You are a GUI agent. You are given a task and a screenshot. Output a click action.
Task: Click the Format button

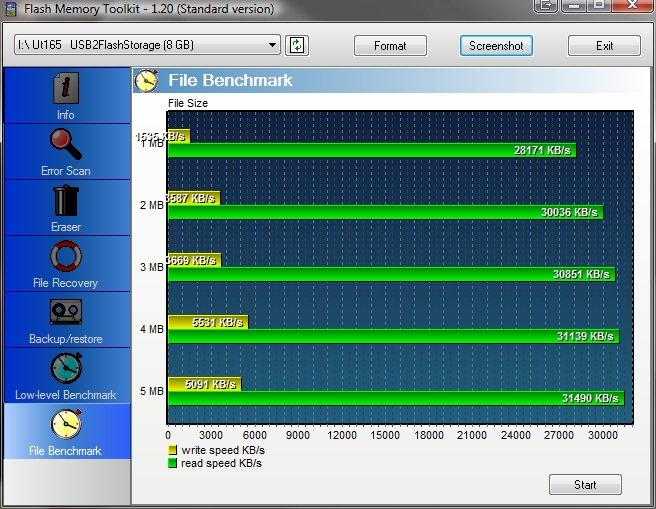pyautogui.click(x=390, y=46)
